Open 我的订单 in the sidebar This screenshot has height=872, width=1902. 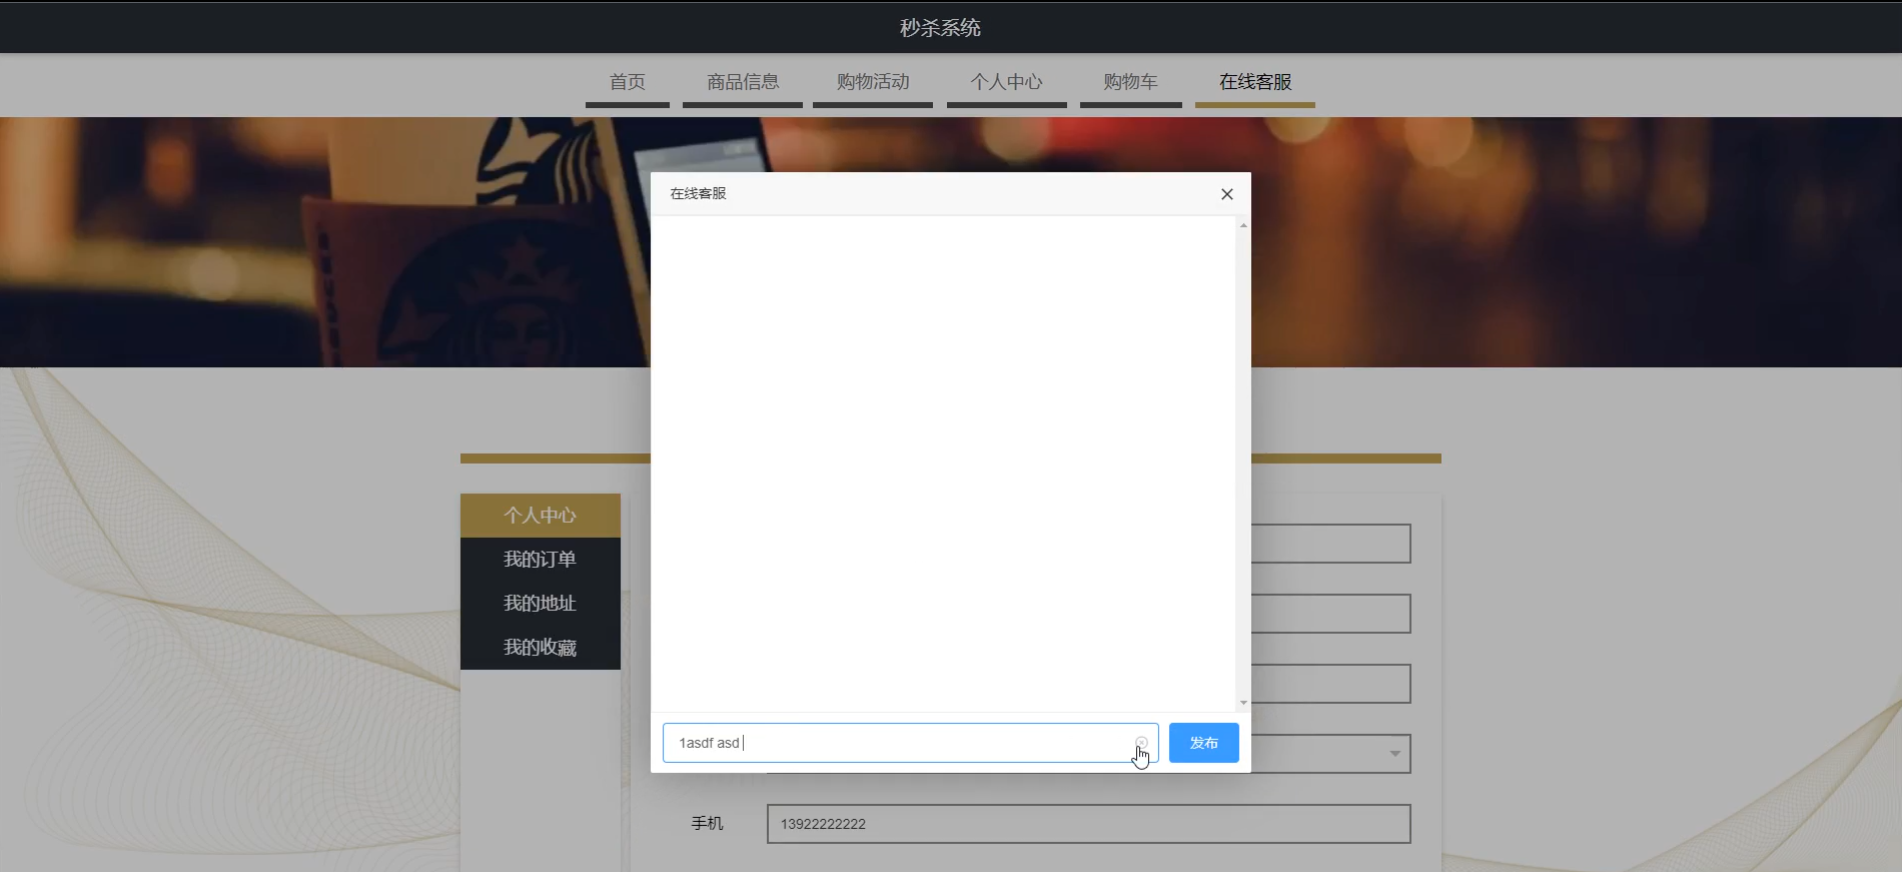(x=540, y=559)
